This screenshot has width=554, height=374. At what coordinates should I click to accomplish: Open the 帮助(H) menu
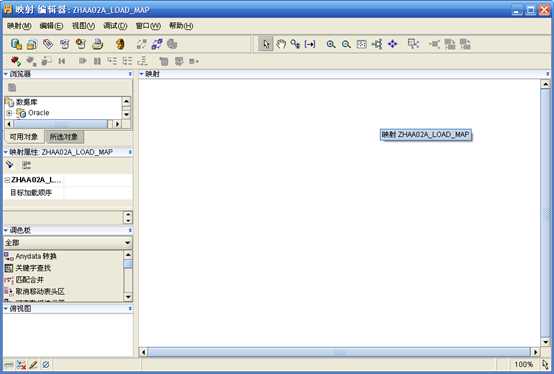tap(181, 26)
